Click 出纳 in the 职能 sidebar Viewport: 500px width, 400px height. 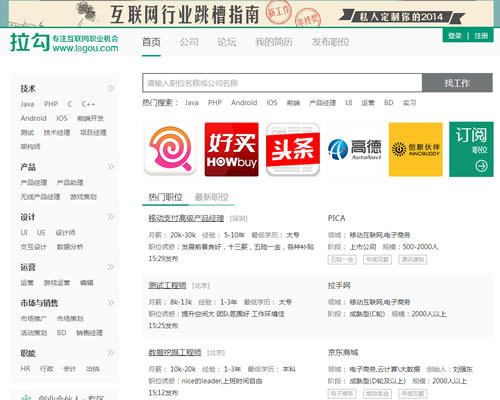coord(93,369)
